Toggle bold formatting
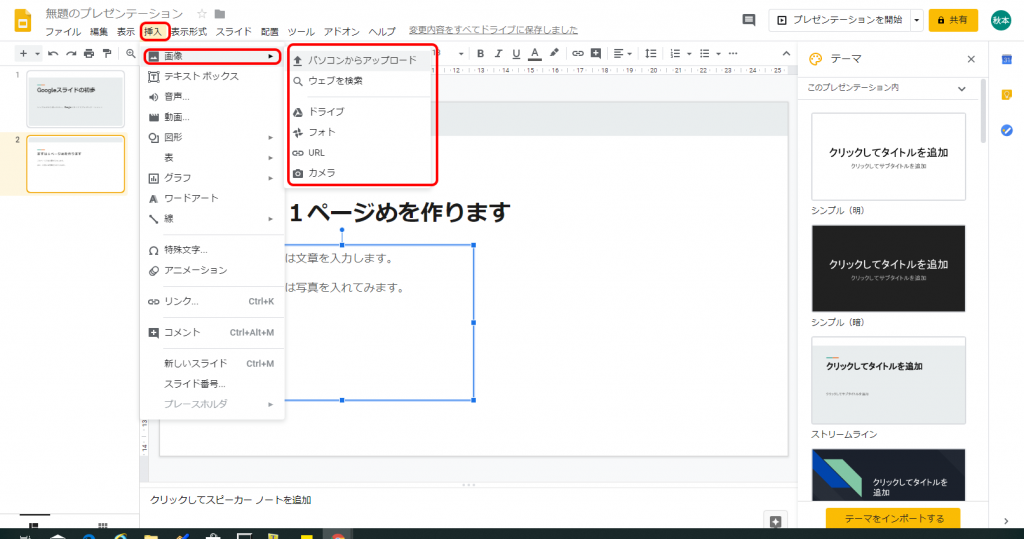Screen dimensions: 1024x539 [x=480, y=54]
